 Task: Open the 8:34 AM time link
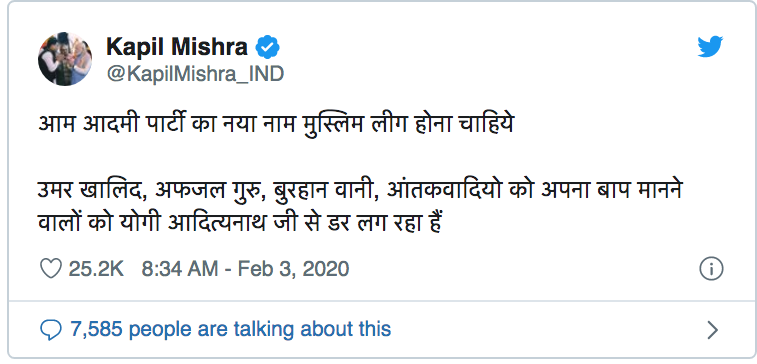coord(180,269)
